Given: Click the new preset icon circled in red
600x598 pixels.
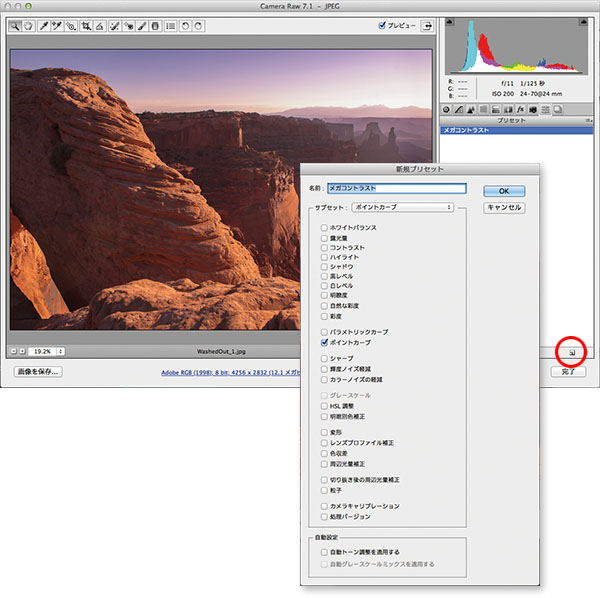Looking at the screenshot, I should point(570,351).
